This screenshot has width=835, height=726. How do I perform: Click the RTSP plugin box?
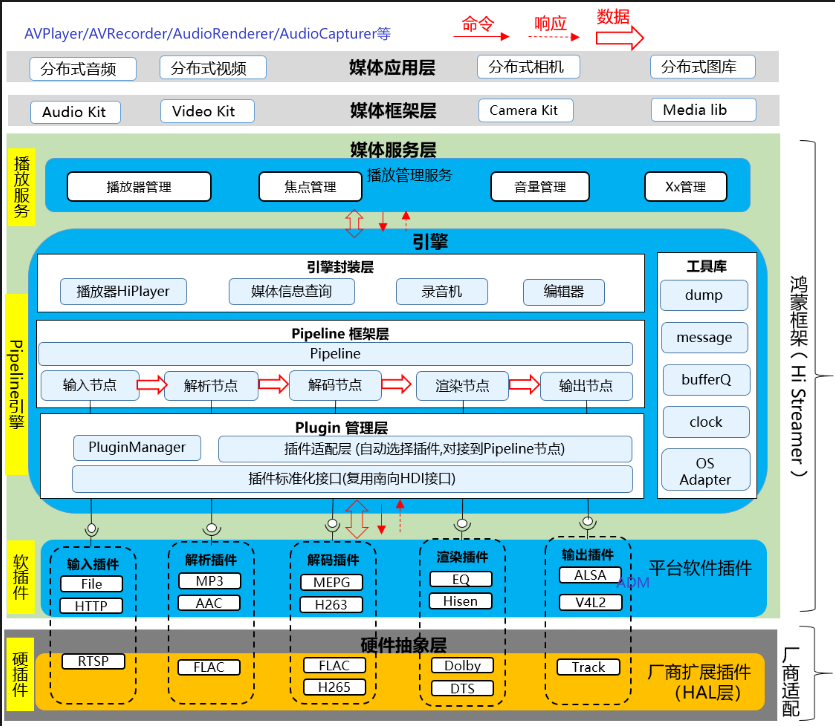[94, 662]
